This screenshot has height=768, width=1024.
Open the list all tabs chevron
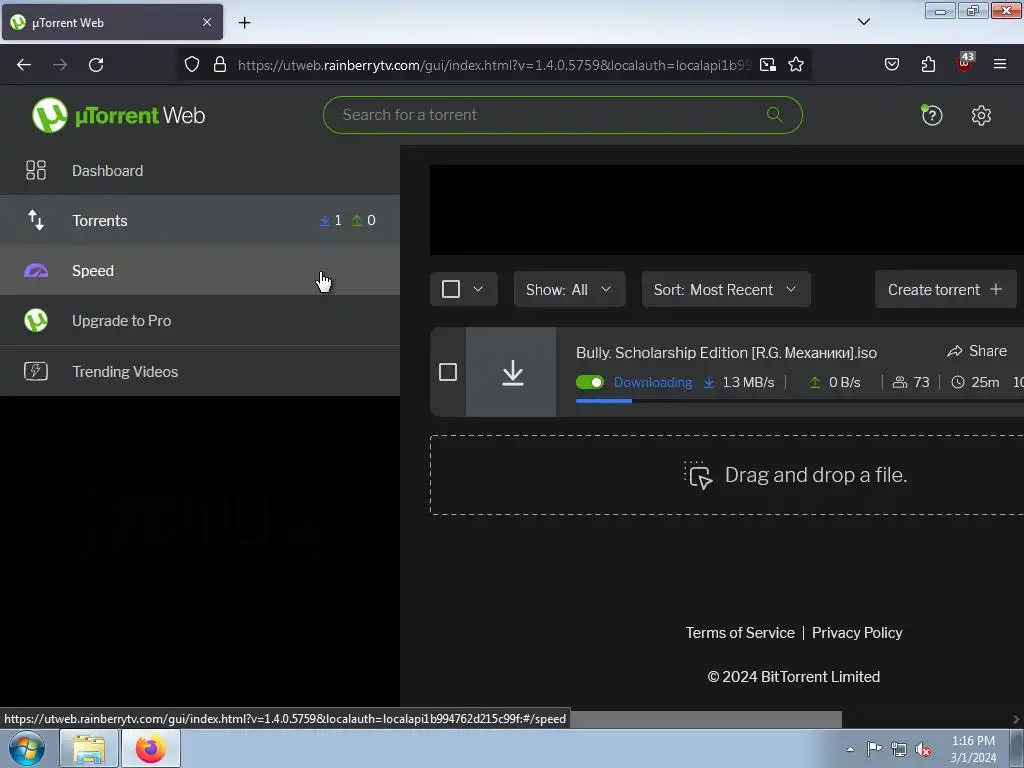click(x=864, y=22)
